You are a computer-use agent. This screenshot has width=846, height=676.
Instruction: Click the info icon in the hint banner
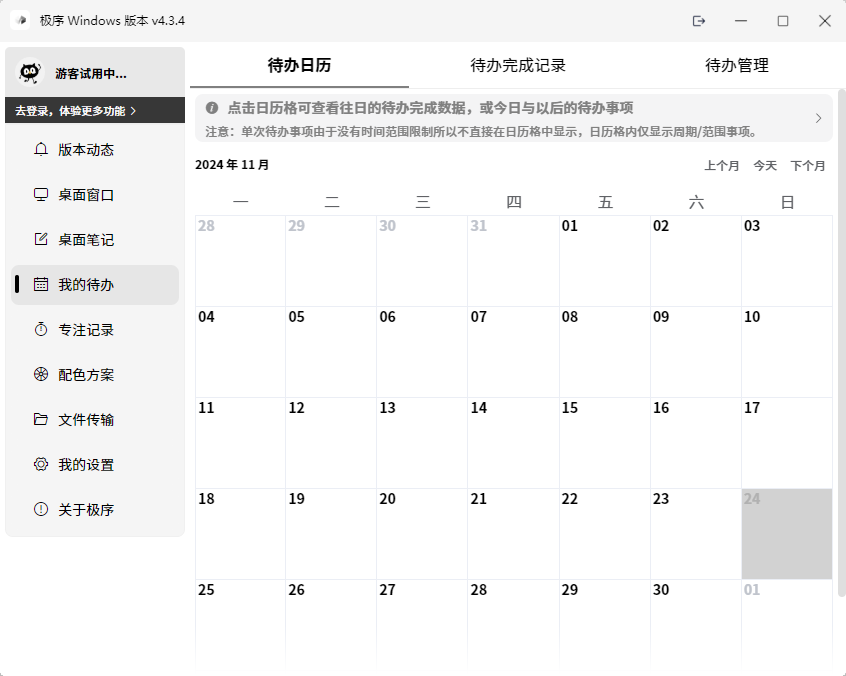pos(212,108)
